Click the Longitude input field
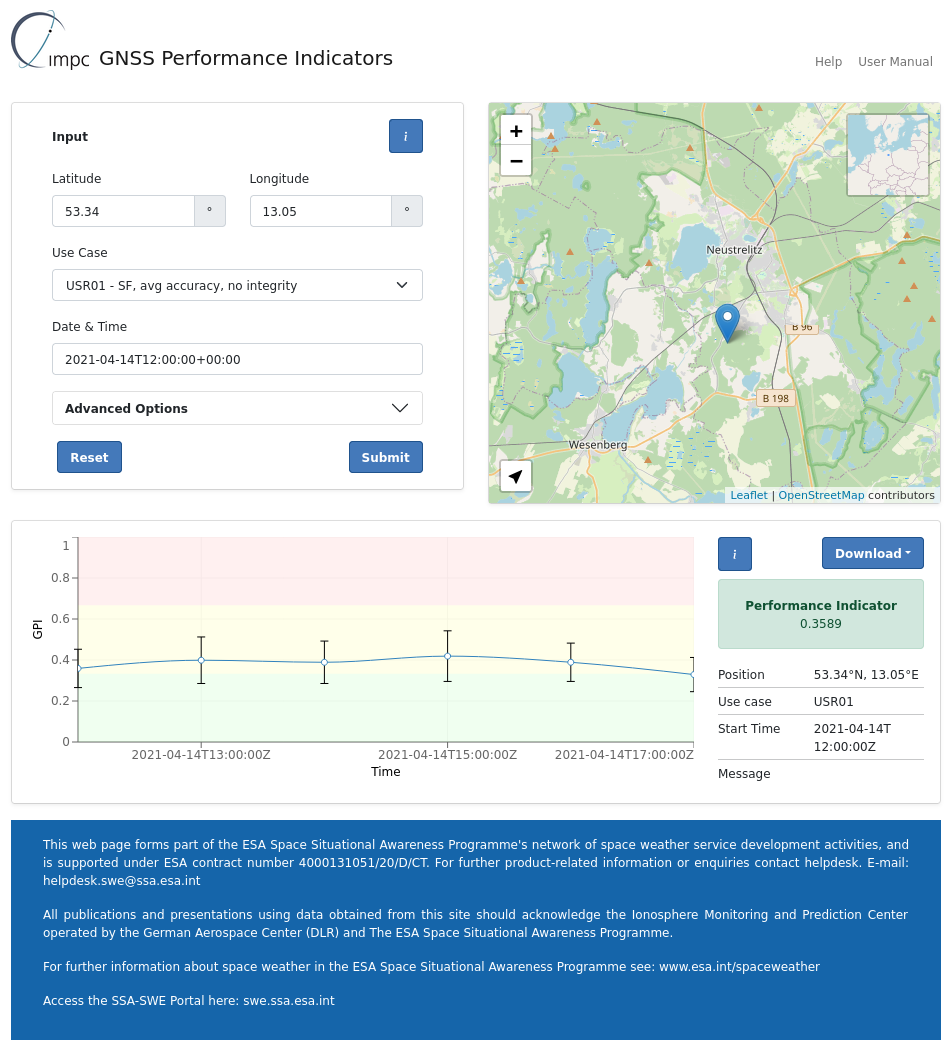The height and width of the screenshot is (1048, 951). 320,212
